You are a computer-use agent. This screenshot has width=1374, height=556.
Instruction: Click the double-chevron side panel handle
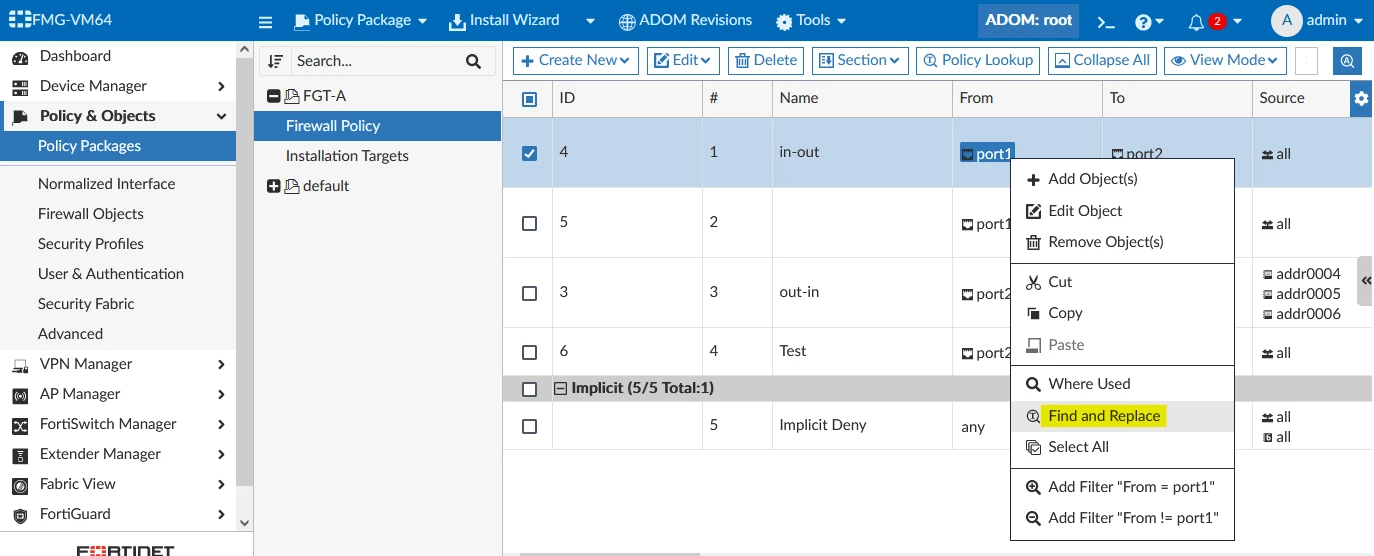pos(1366,282)
